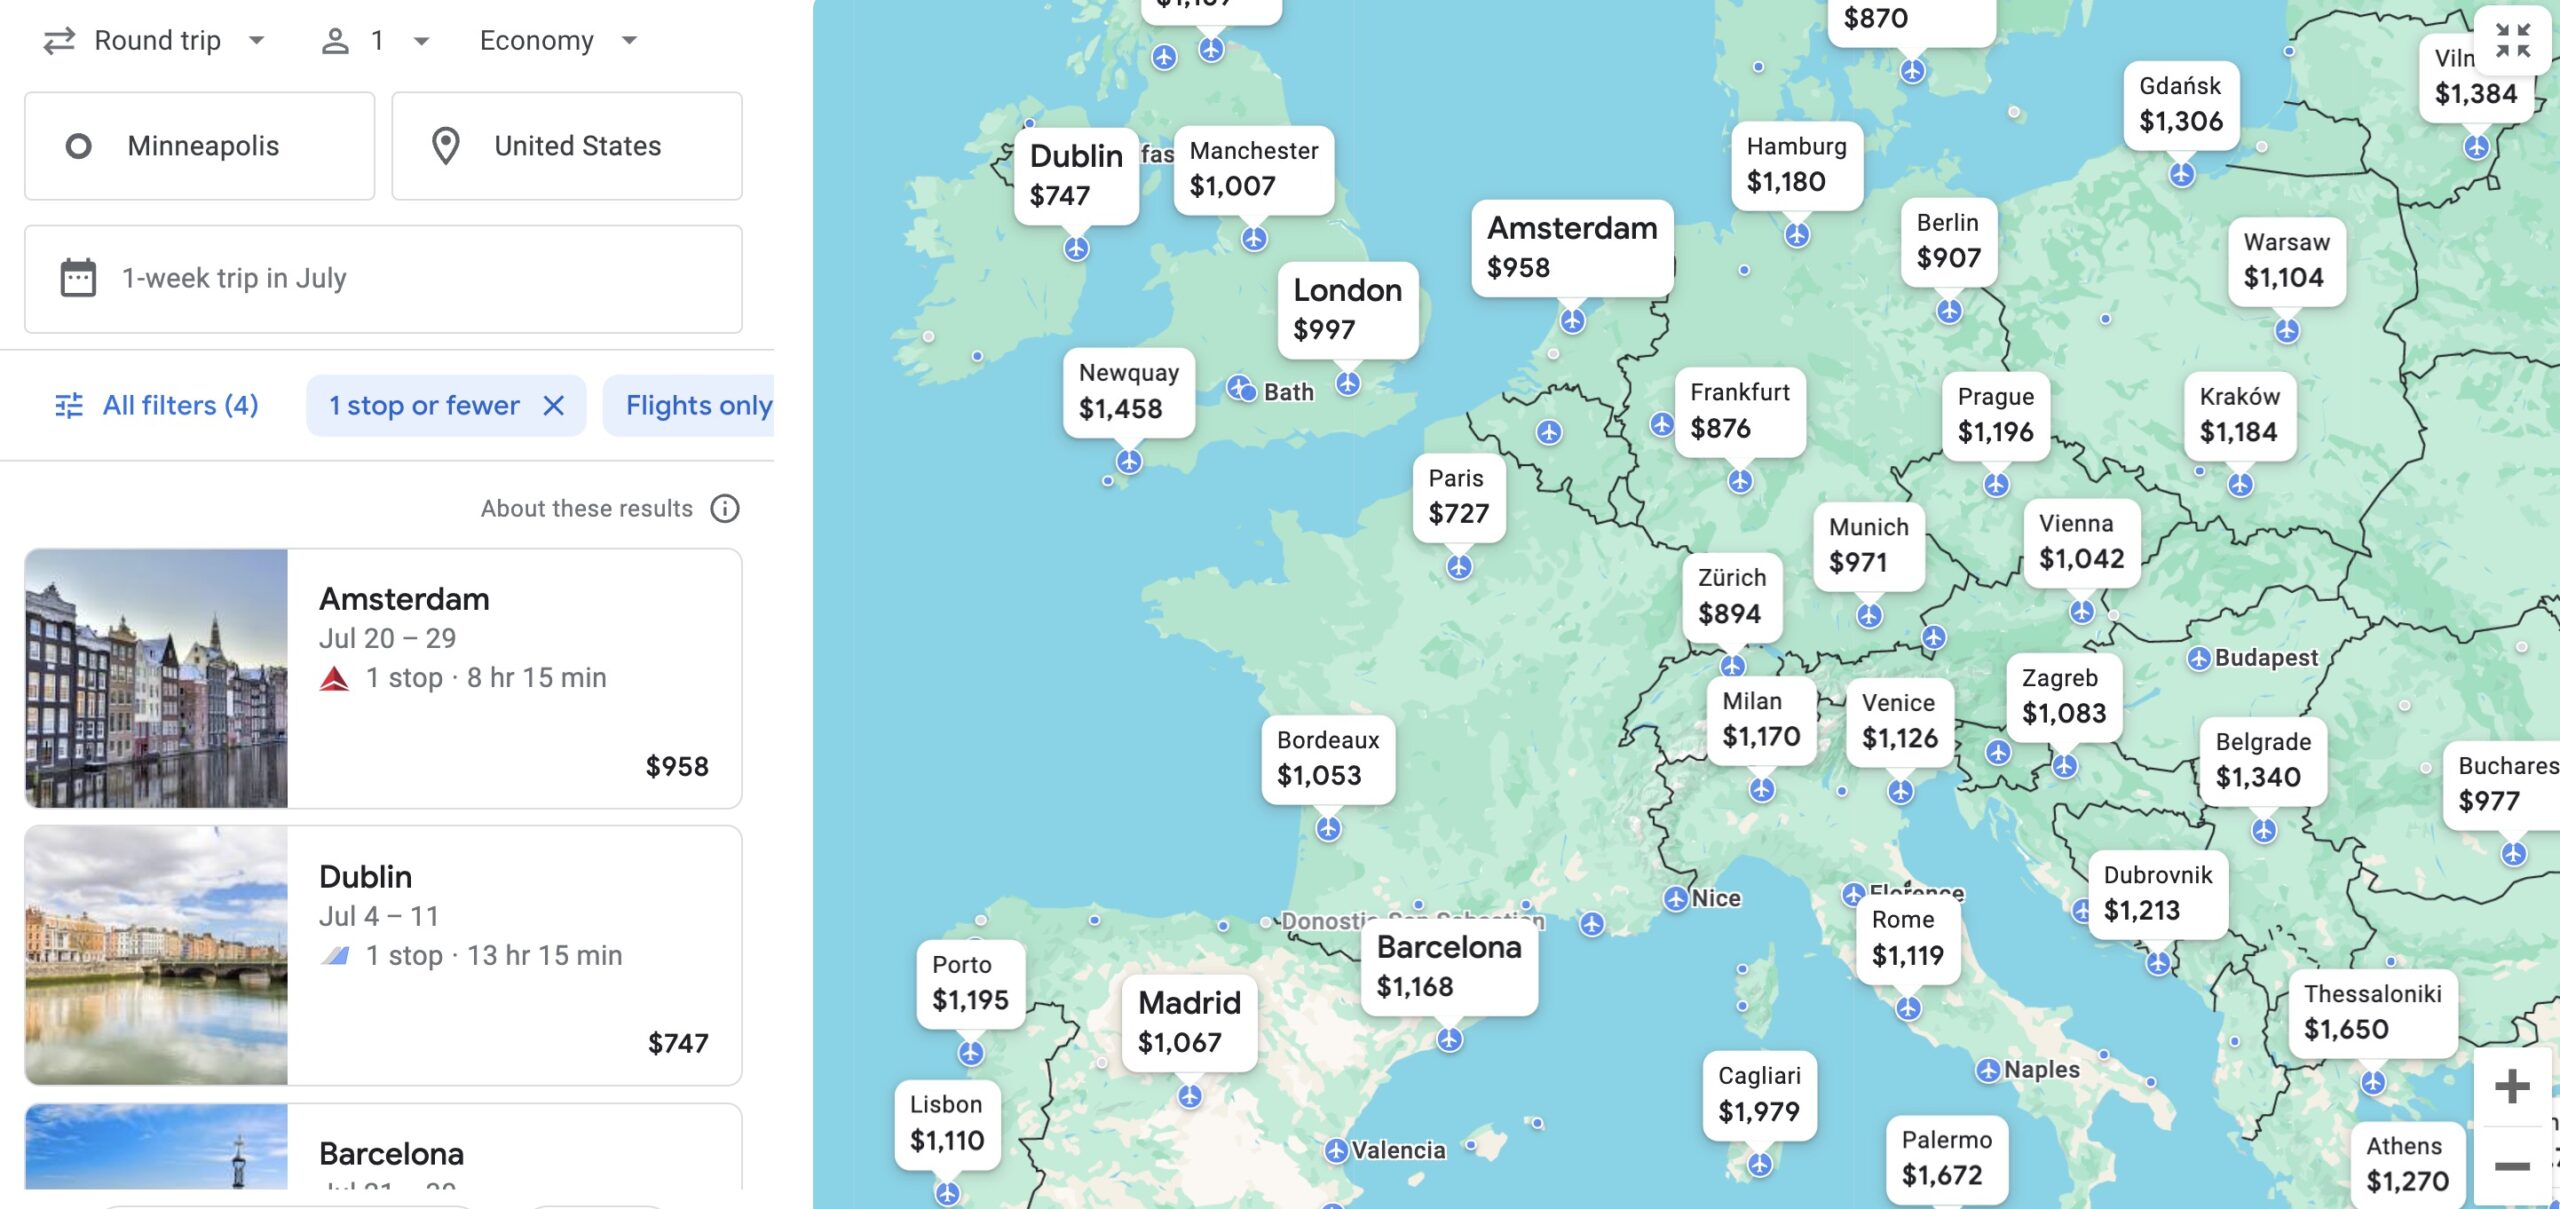The height and width of the screenshot is (1209, 2560).
Task: Click the info icon beside About these results
Action: [727, 508]
